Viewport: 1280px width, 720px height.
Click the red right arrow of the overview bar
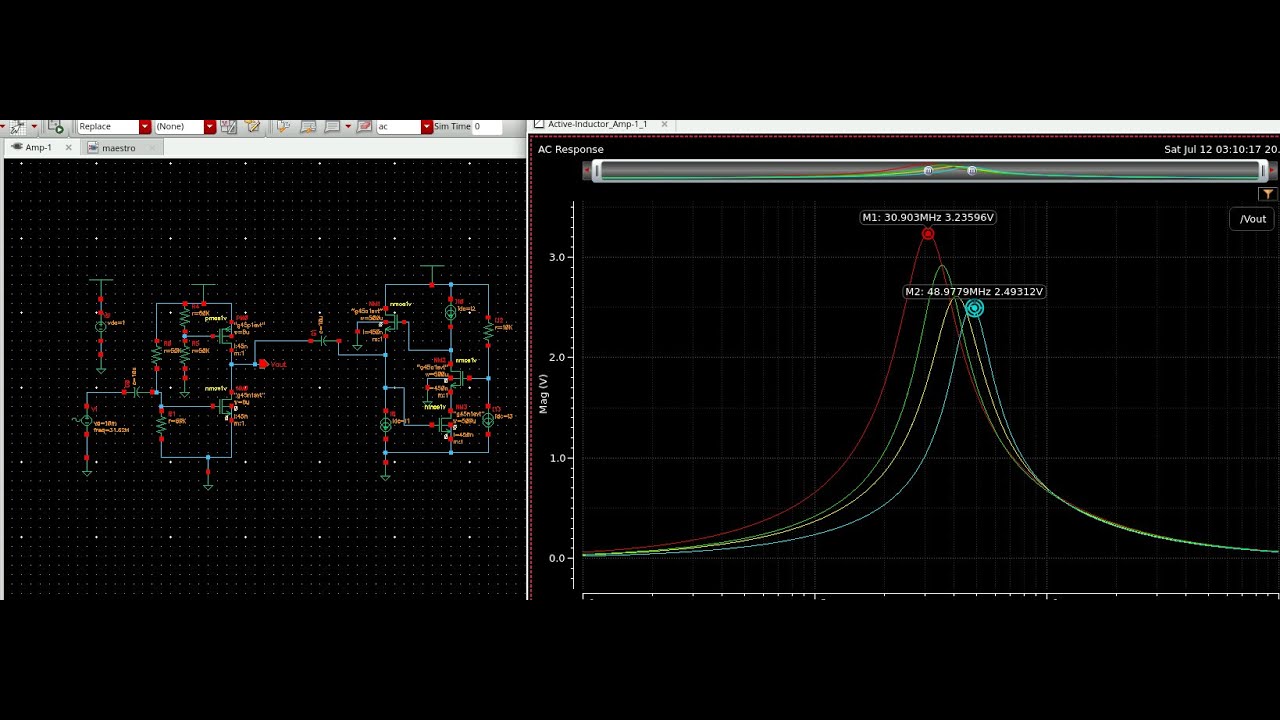coord(1272,171)
